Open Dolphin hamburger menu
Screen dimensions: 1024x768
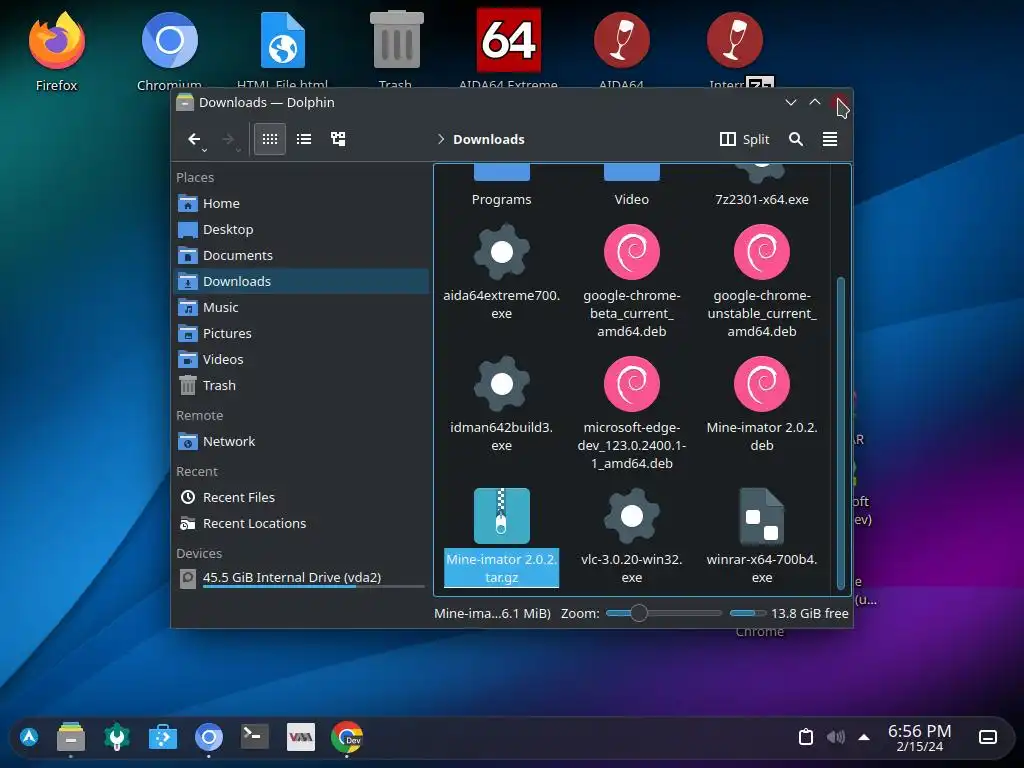point(829,139)
